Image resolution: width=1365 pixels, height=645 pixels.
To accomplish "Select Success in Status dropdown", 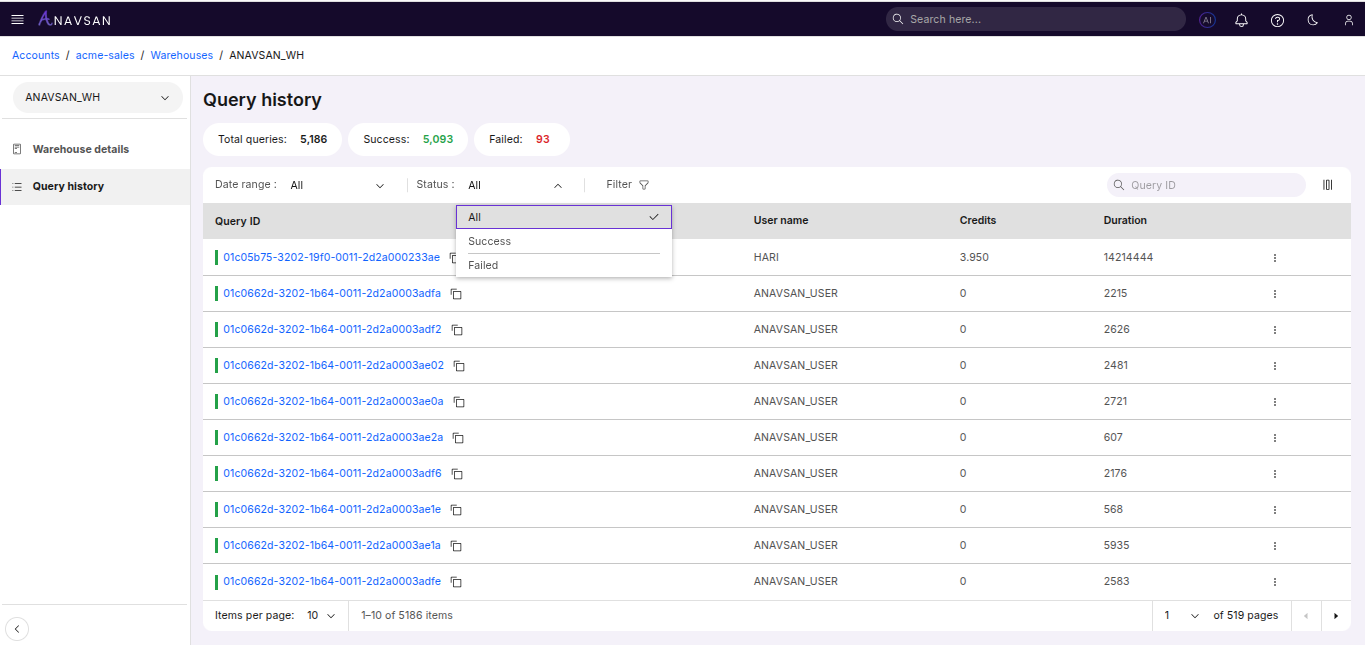I will click(x=489, y=241).
